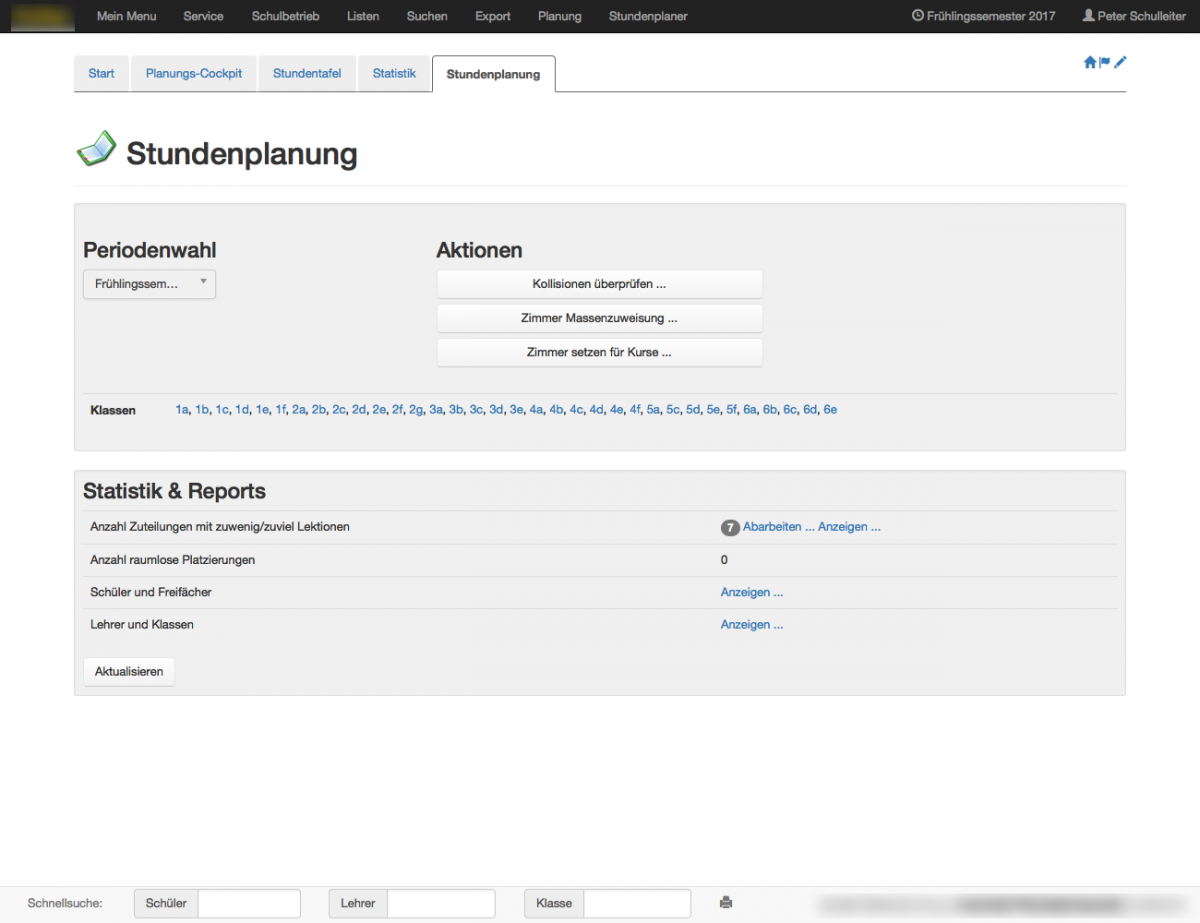The image size is (1200, 923).
Task: Open the Frühlingssemester 2017 clock indicator
Action: pyautogui.click(x=983, y=16)
